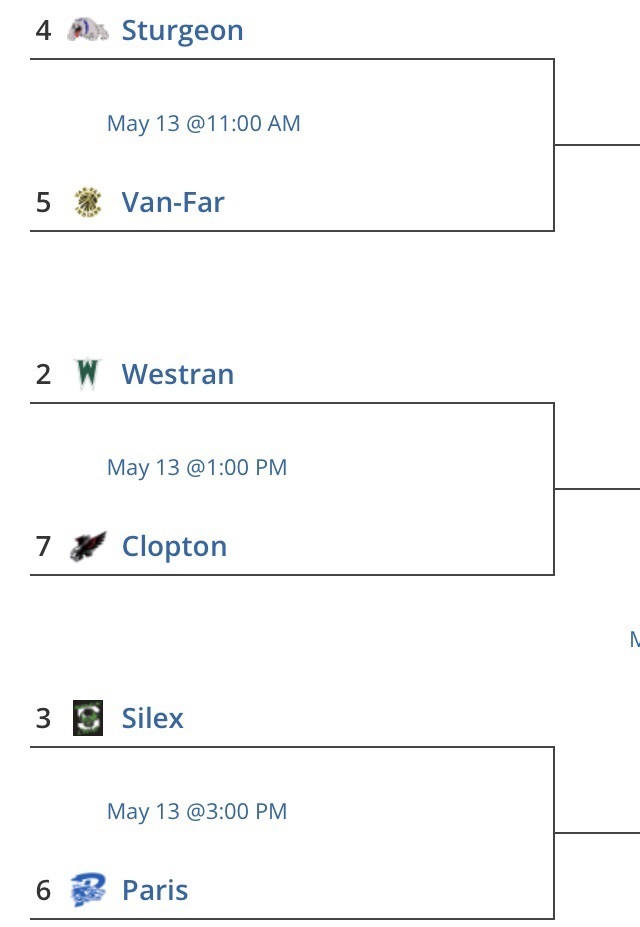Open the Sturgeon team link
Viewport: 640px width, 927px height.
coord(183,31)
